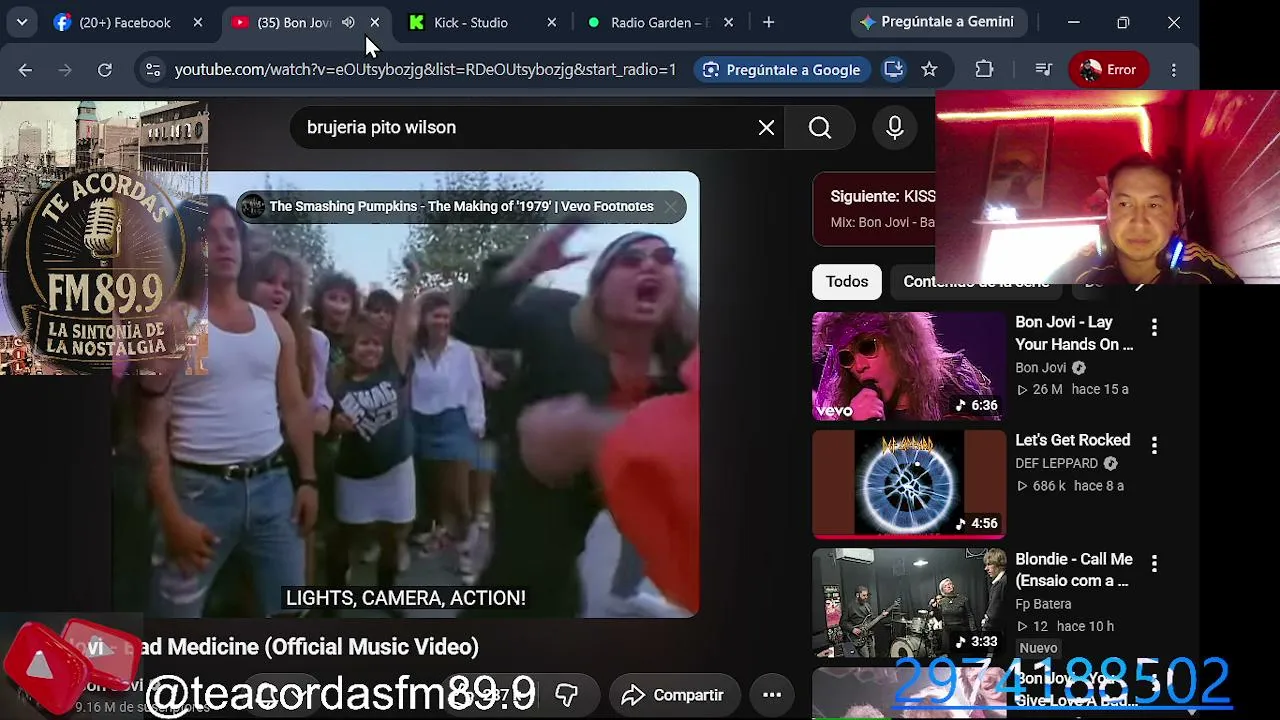This screenshot has width=1280, height=720.
Task: Open a new browser tab
Action: click(768, 22)
